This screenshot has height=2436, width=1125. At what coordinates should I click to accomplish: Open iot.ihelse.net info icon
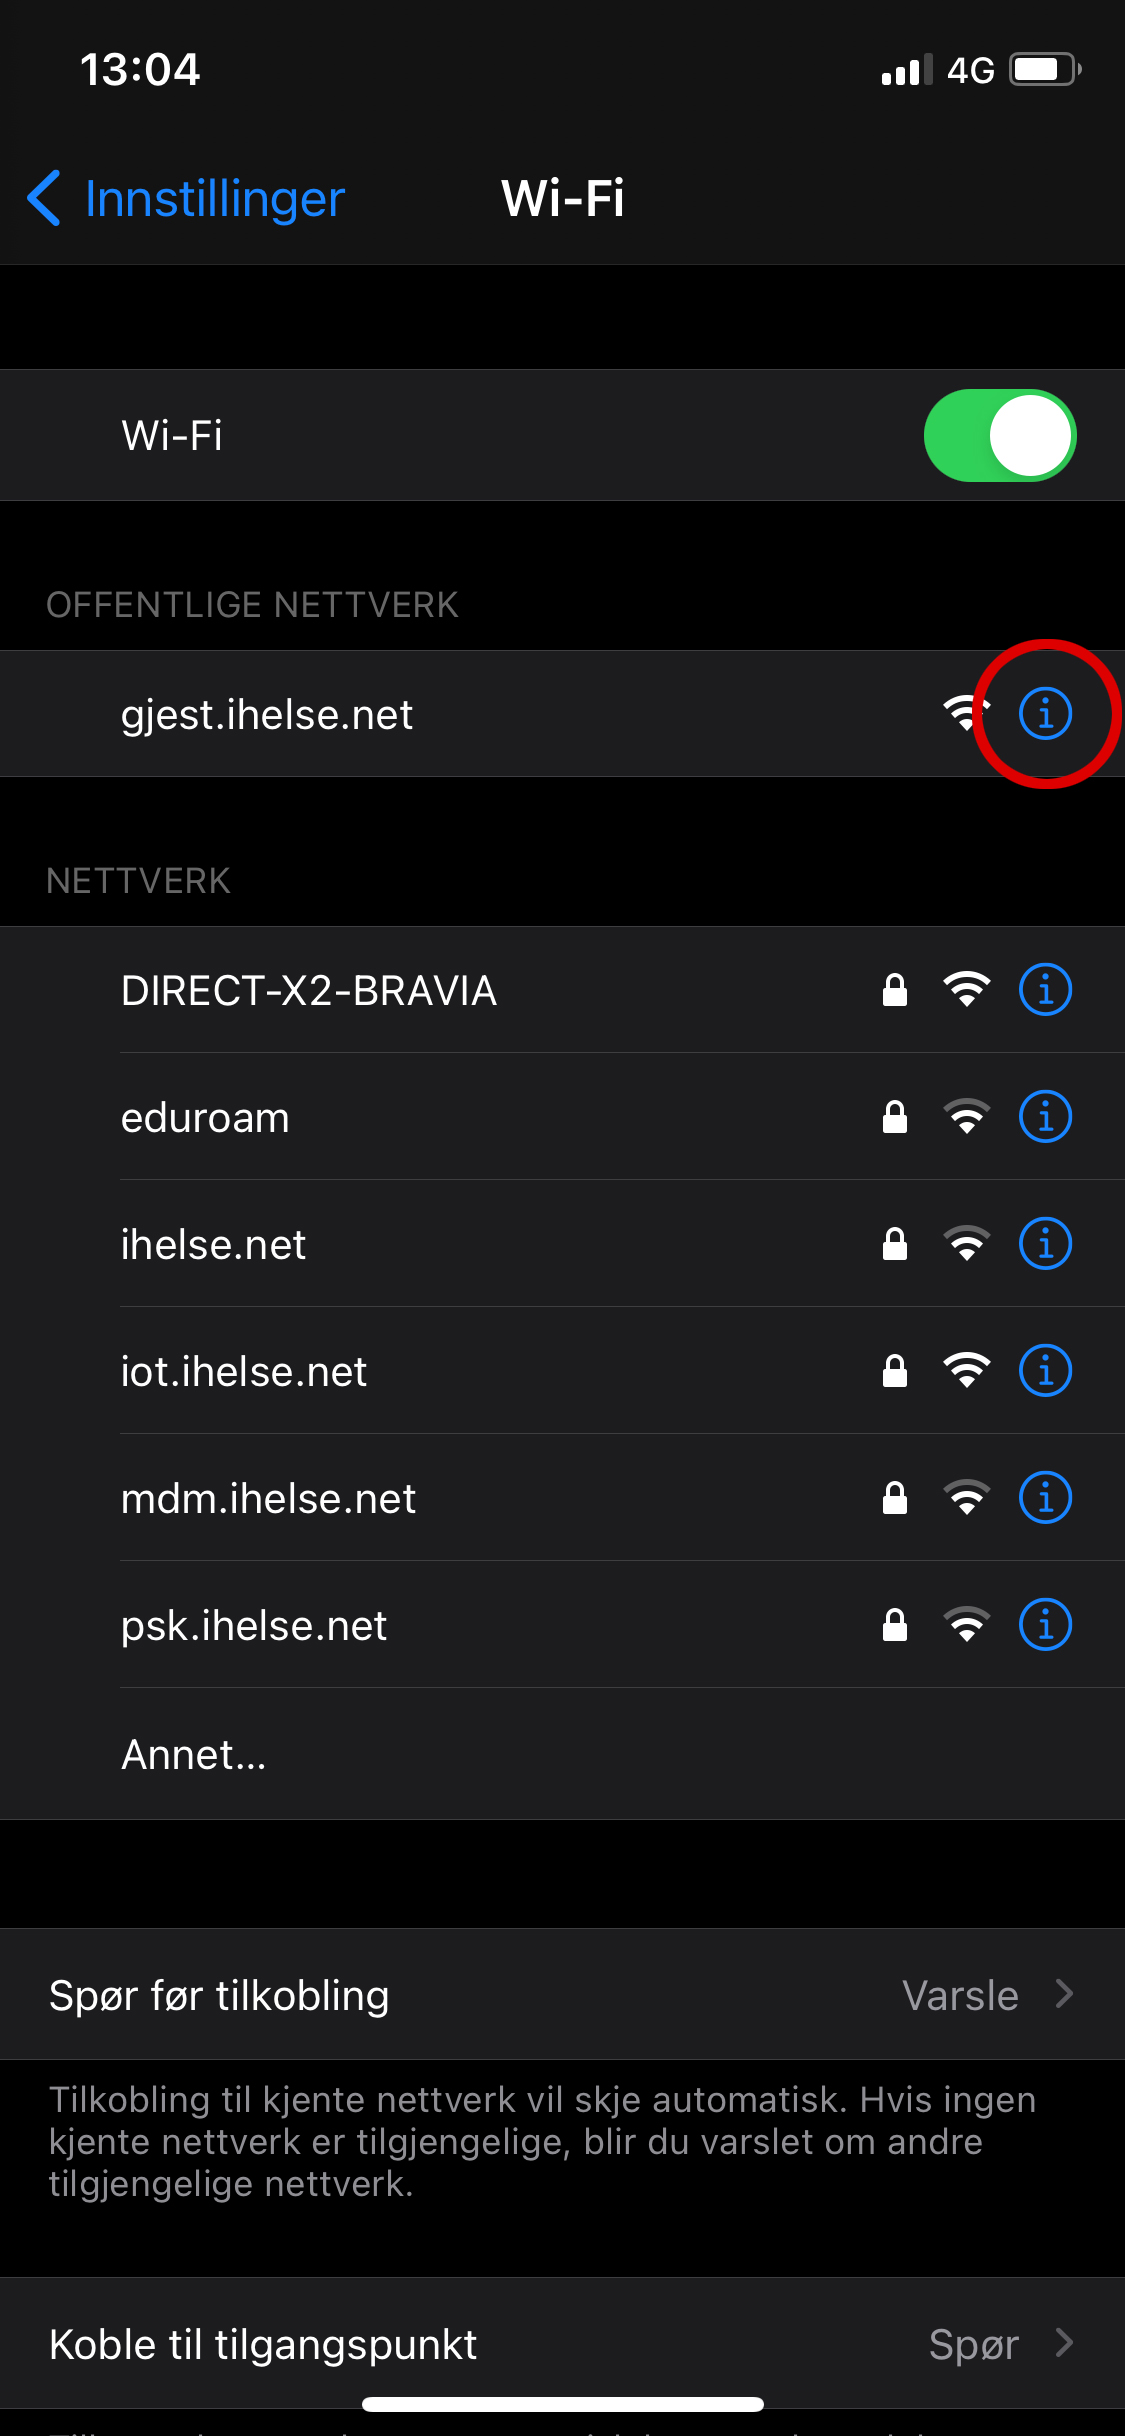pyautogui.click(x=1045, y=1371)
